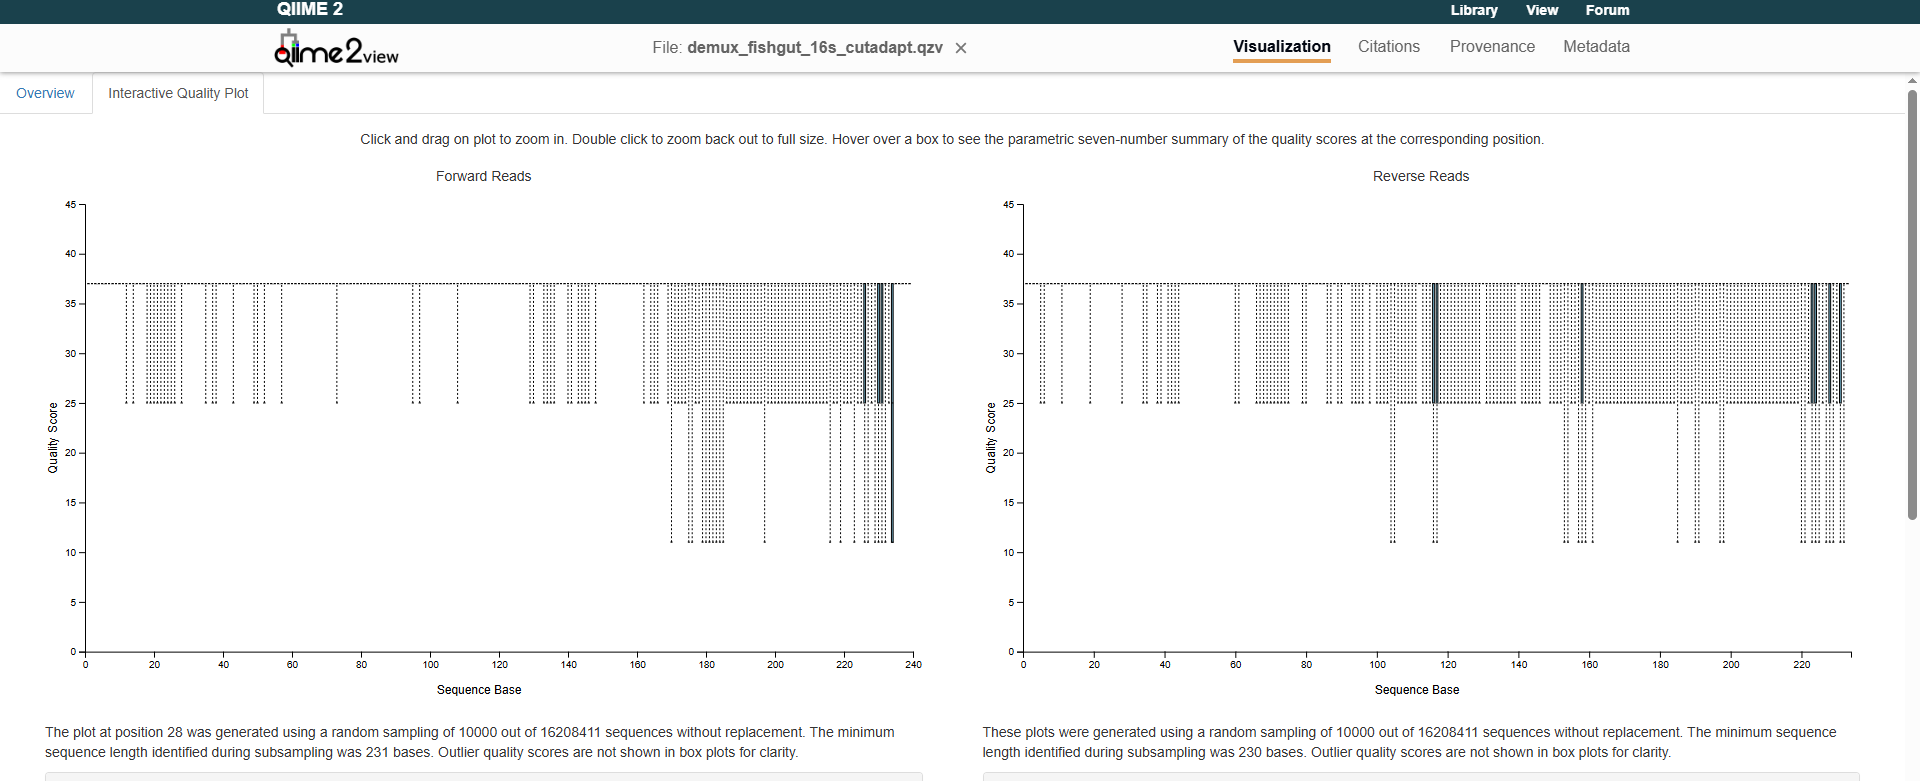Select the Interactive Quality Plot tab
This screenshot has height=781, width=1920.
(178, 93)
